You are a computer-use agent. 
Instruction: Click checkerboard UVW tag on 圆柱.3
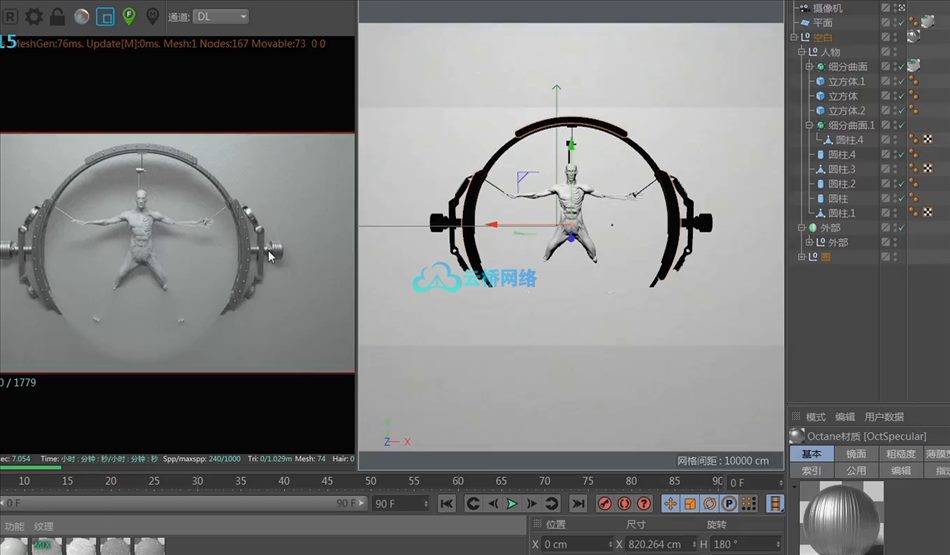928,168
